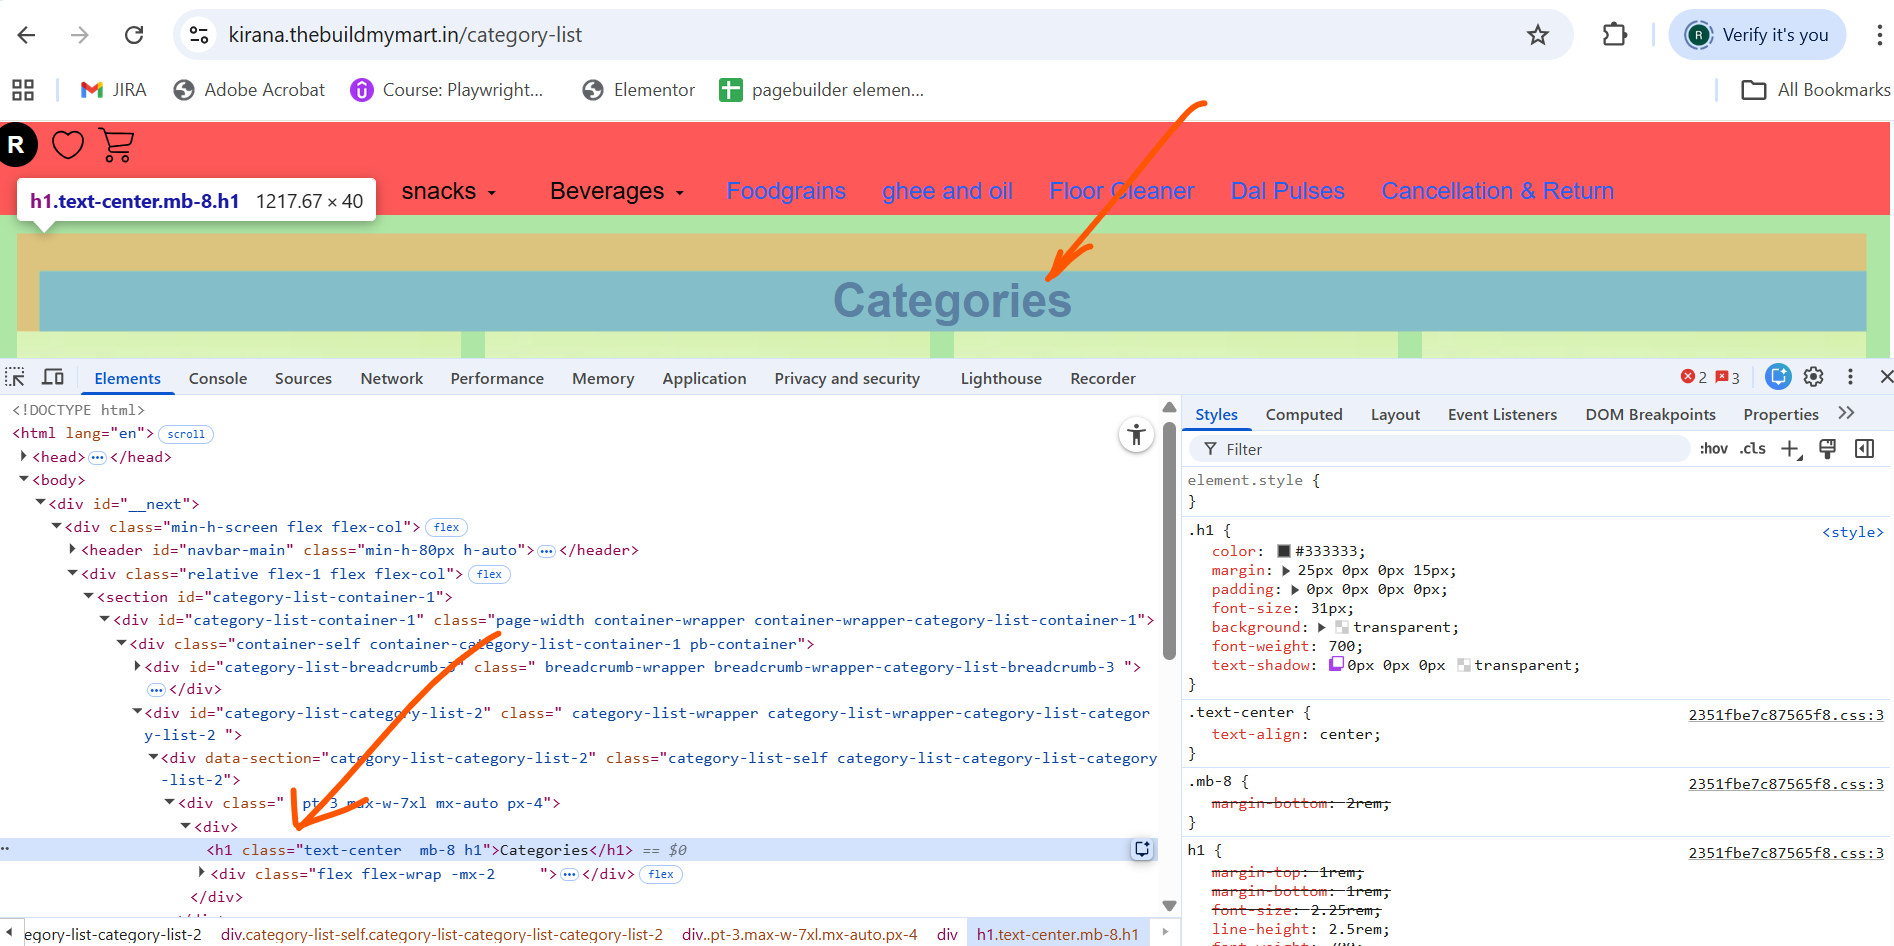Viewport: 1894px width, 946px height.
Task: Open the Lighthouse tab
Action: (x=1001, y=379)
